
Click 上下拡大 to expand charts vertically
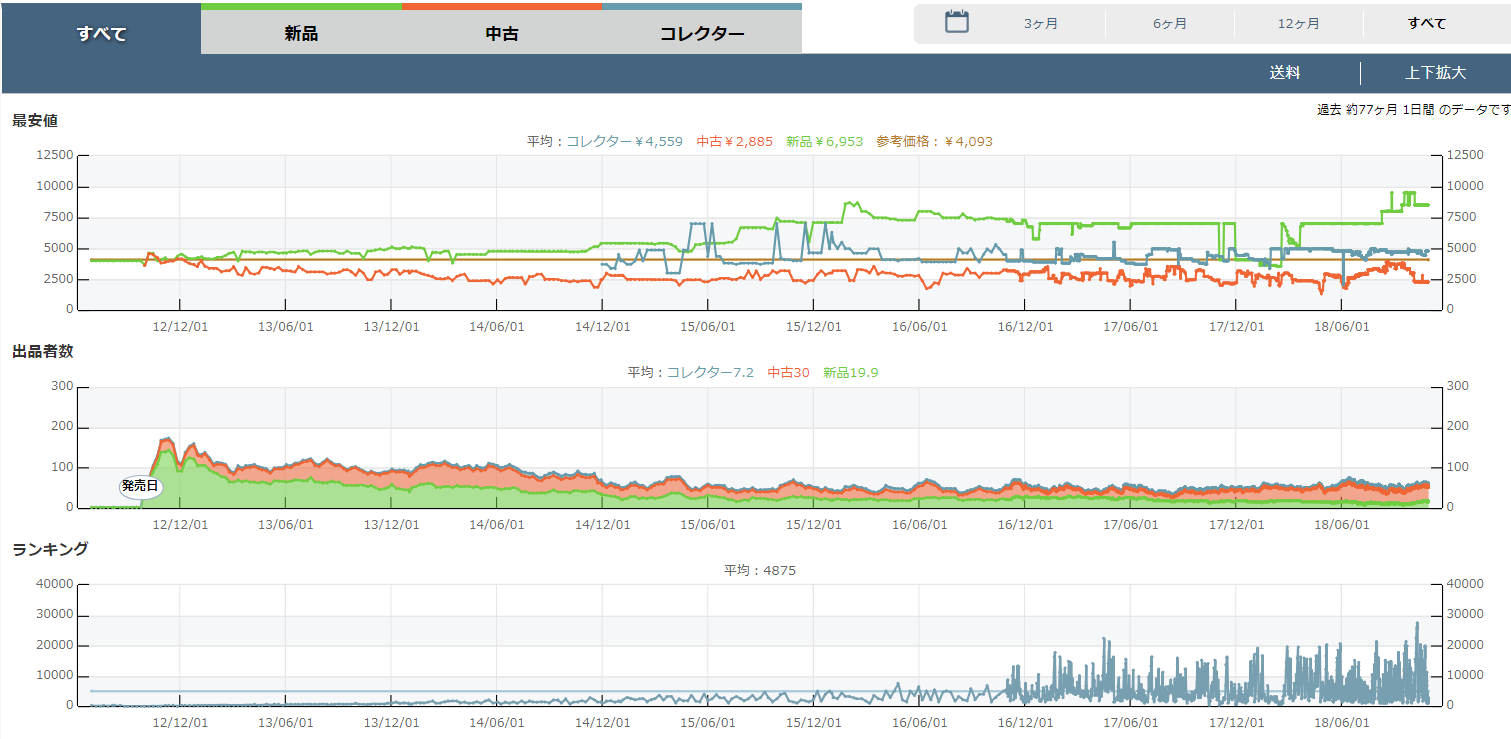pos(1435,73)
